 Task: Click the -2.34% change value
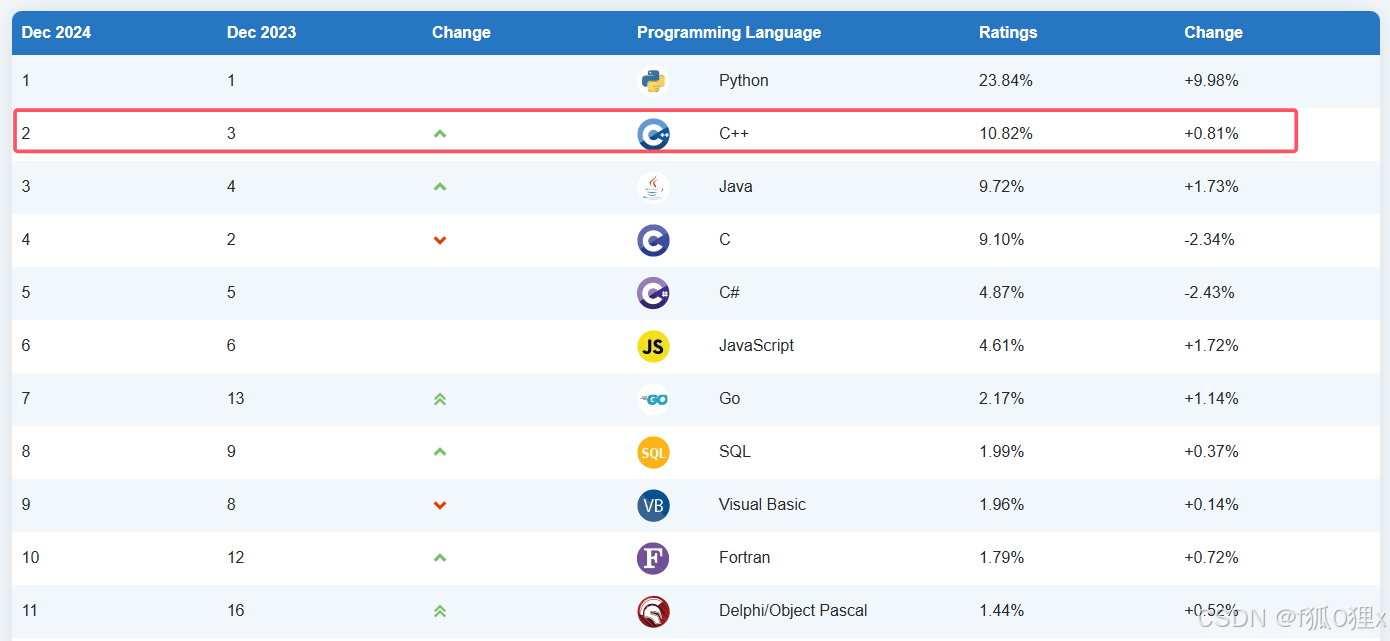[1210, 239]
